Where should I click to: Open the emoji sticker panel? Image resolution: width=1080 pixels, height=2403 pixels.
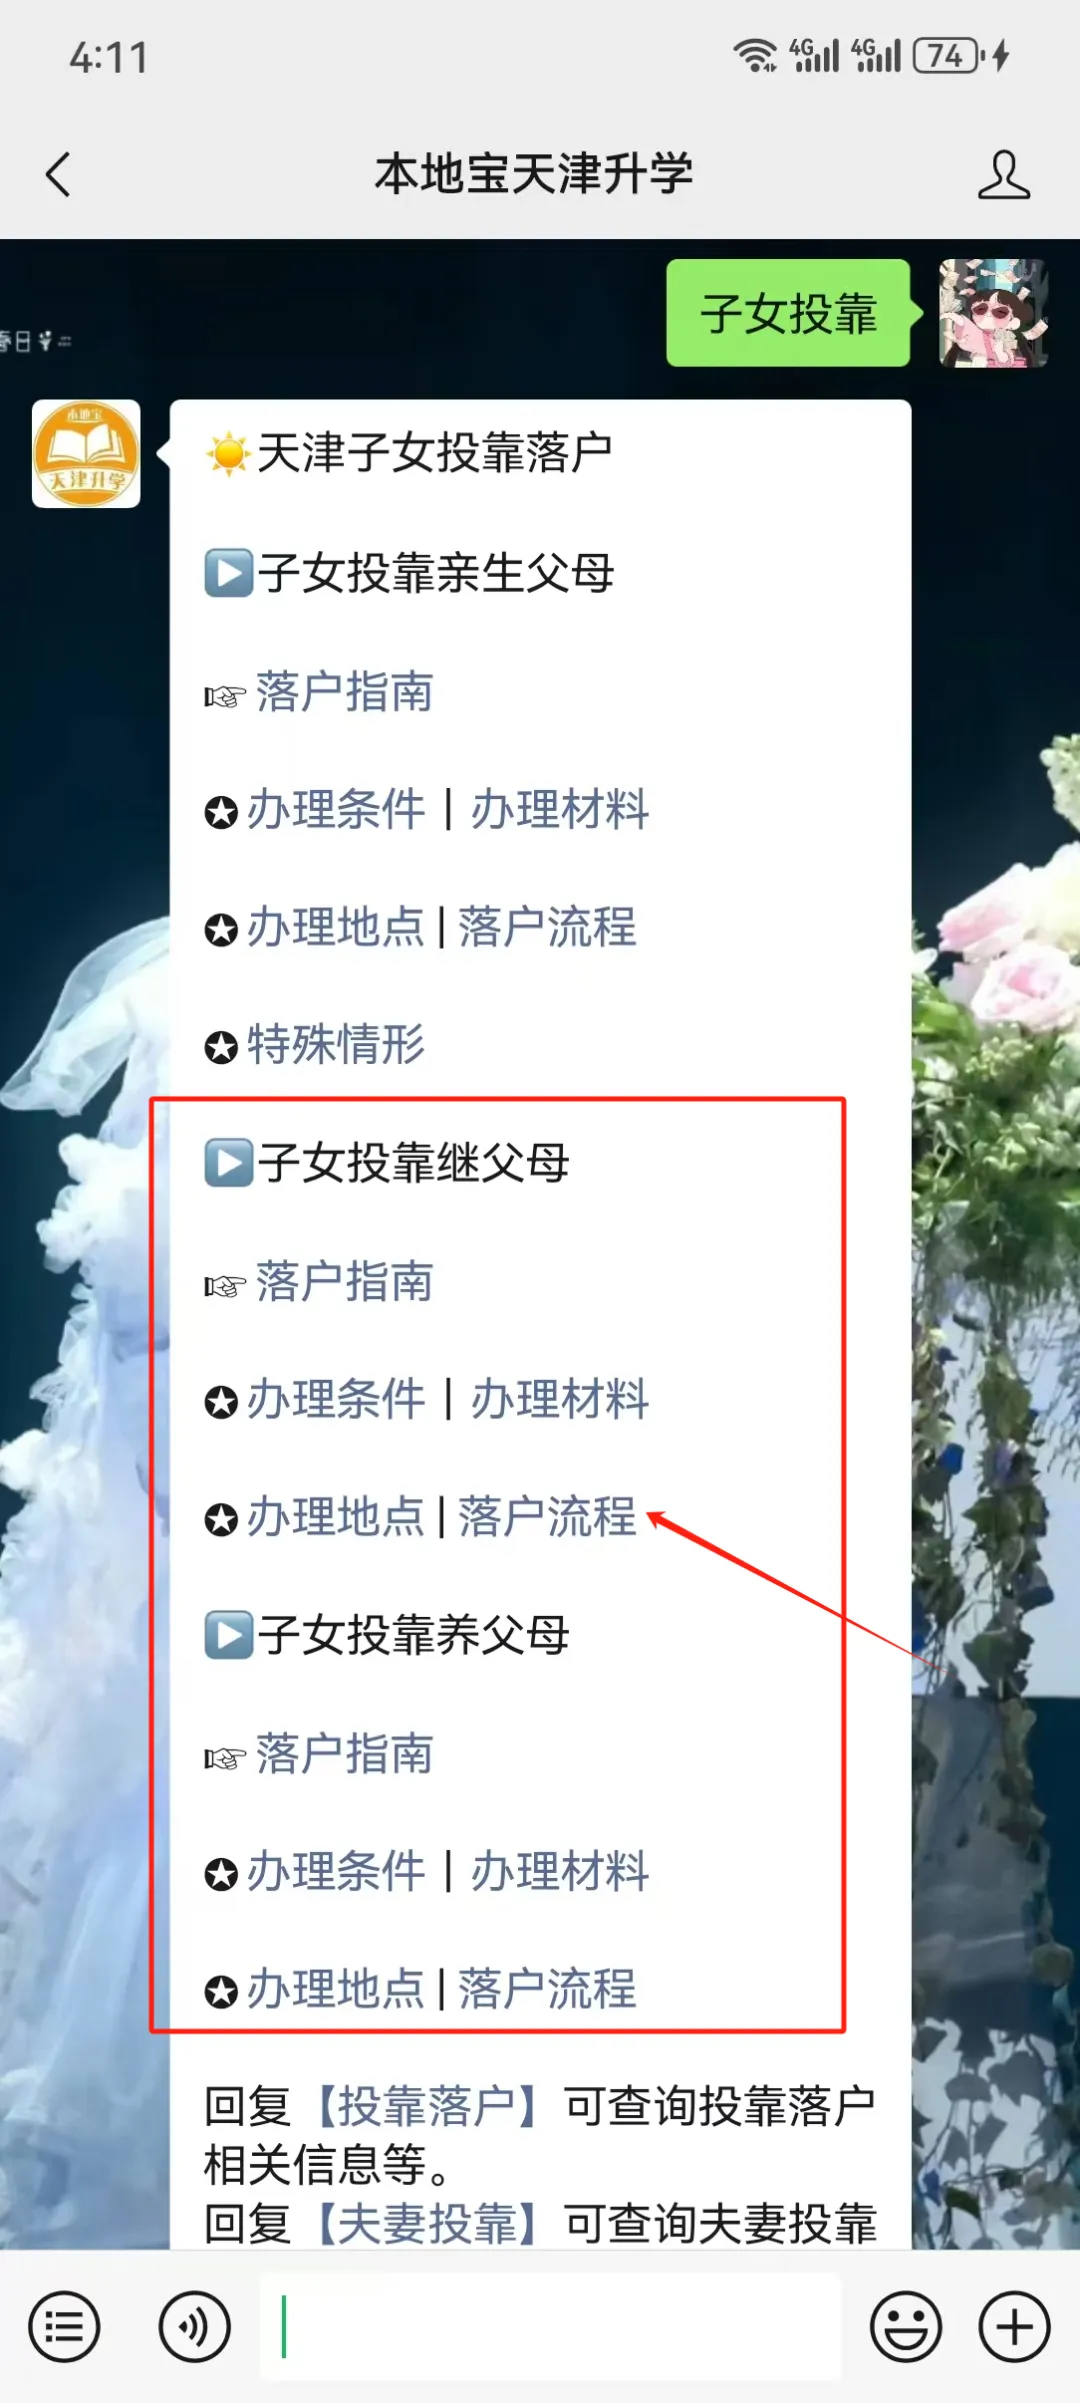pos(906,2327)
